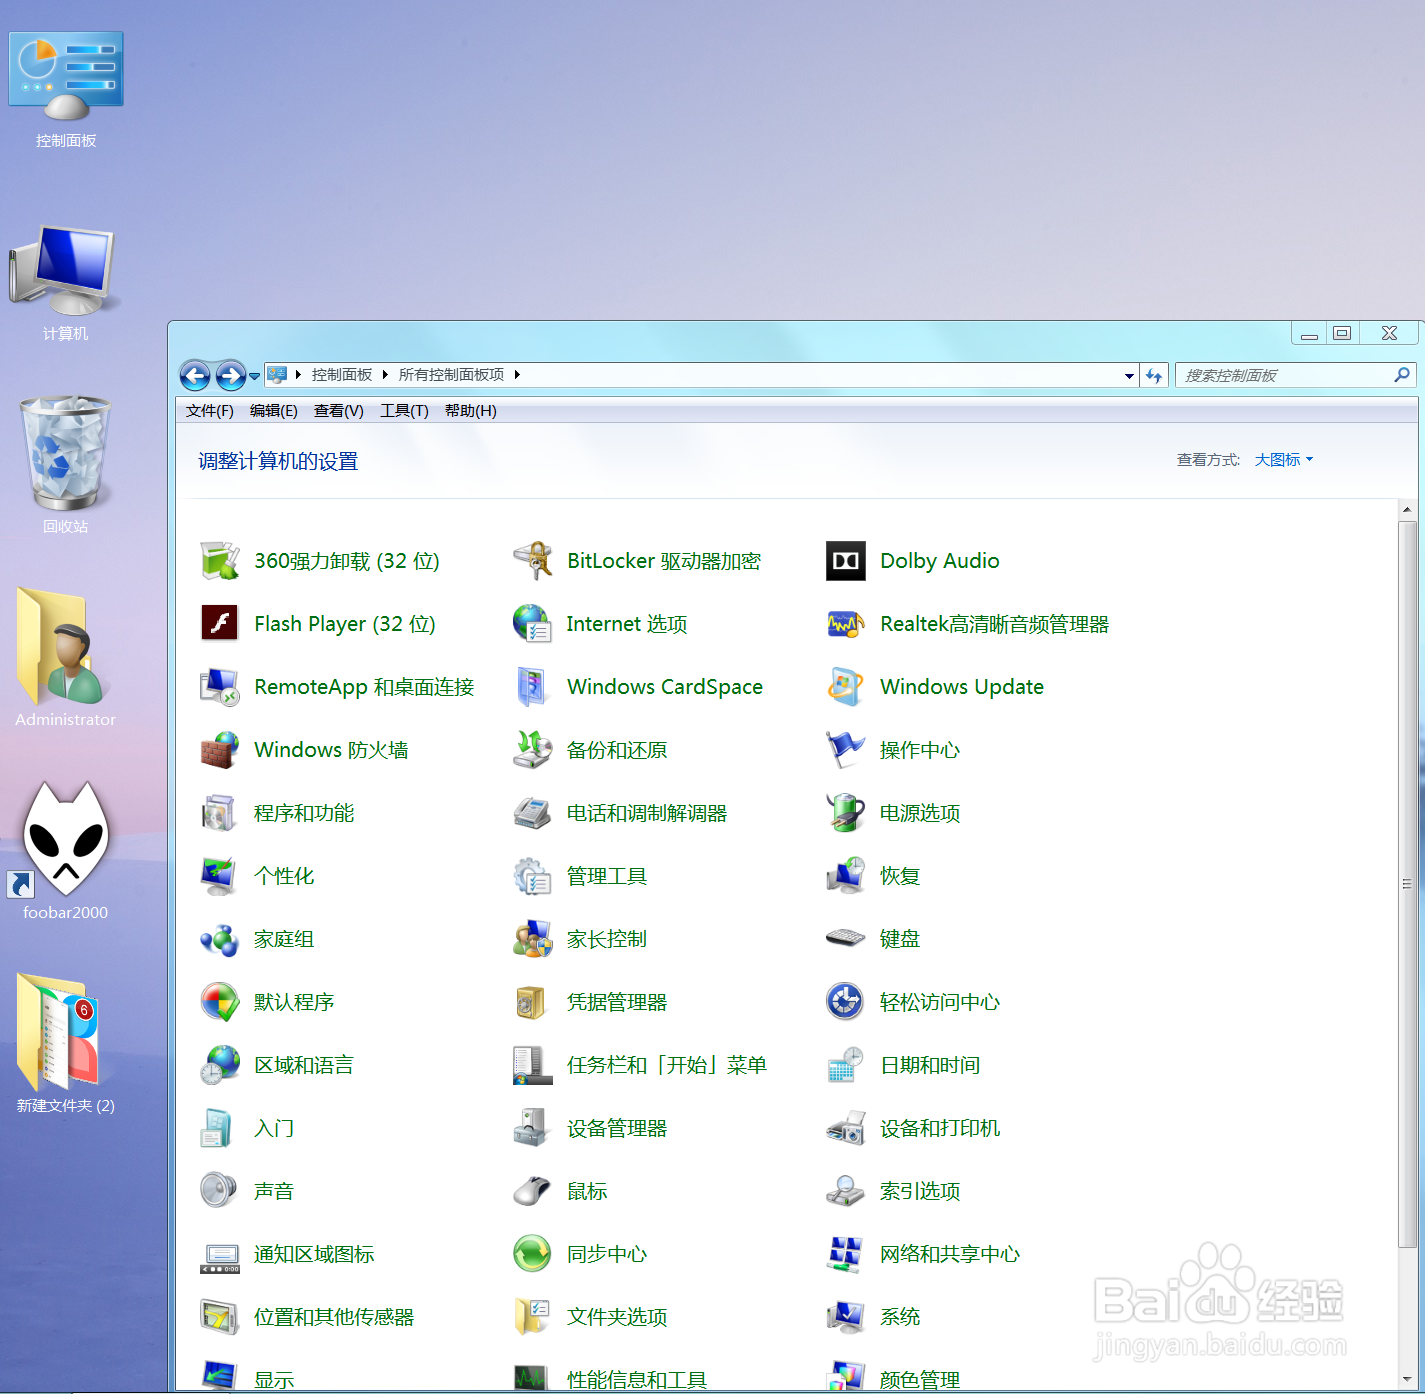Open the 360强力卸载 icon

point(220,561)
